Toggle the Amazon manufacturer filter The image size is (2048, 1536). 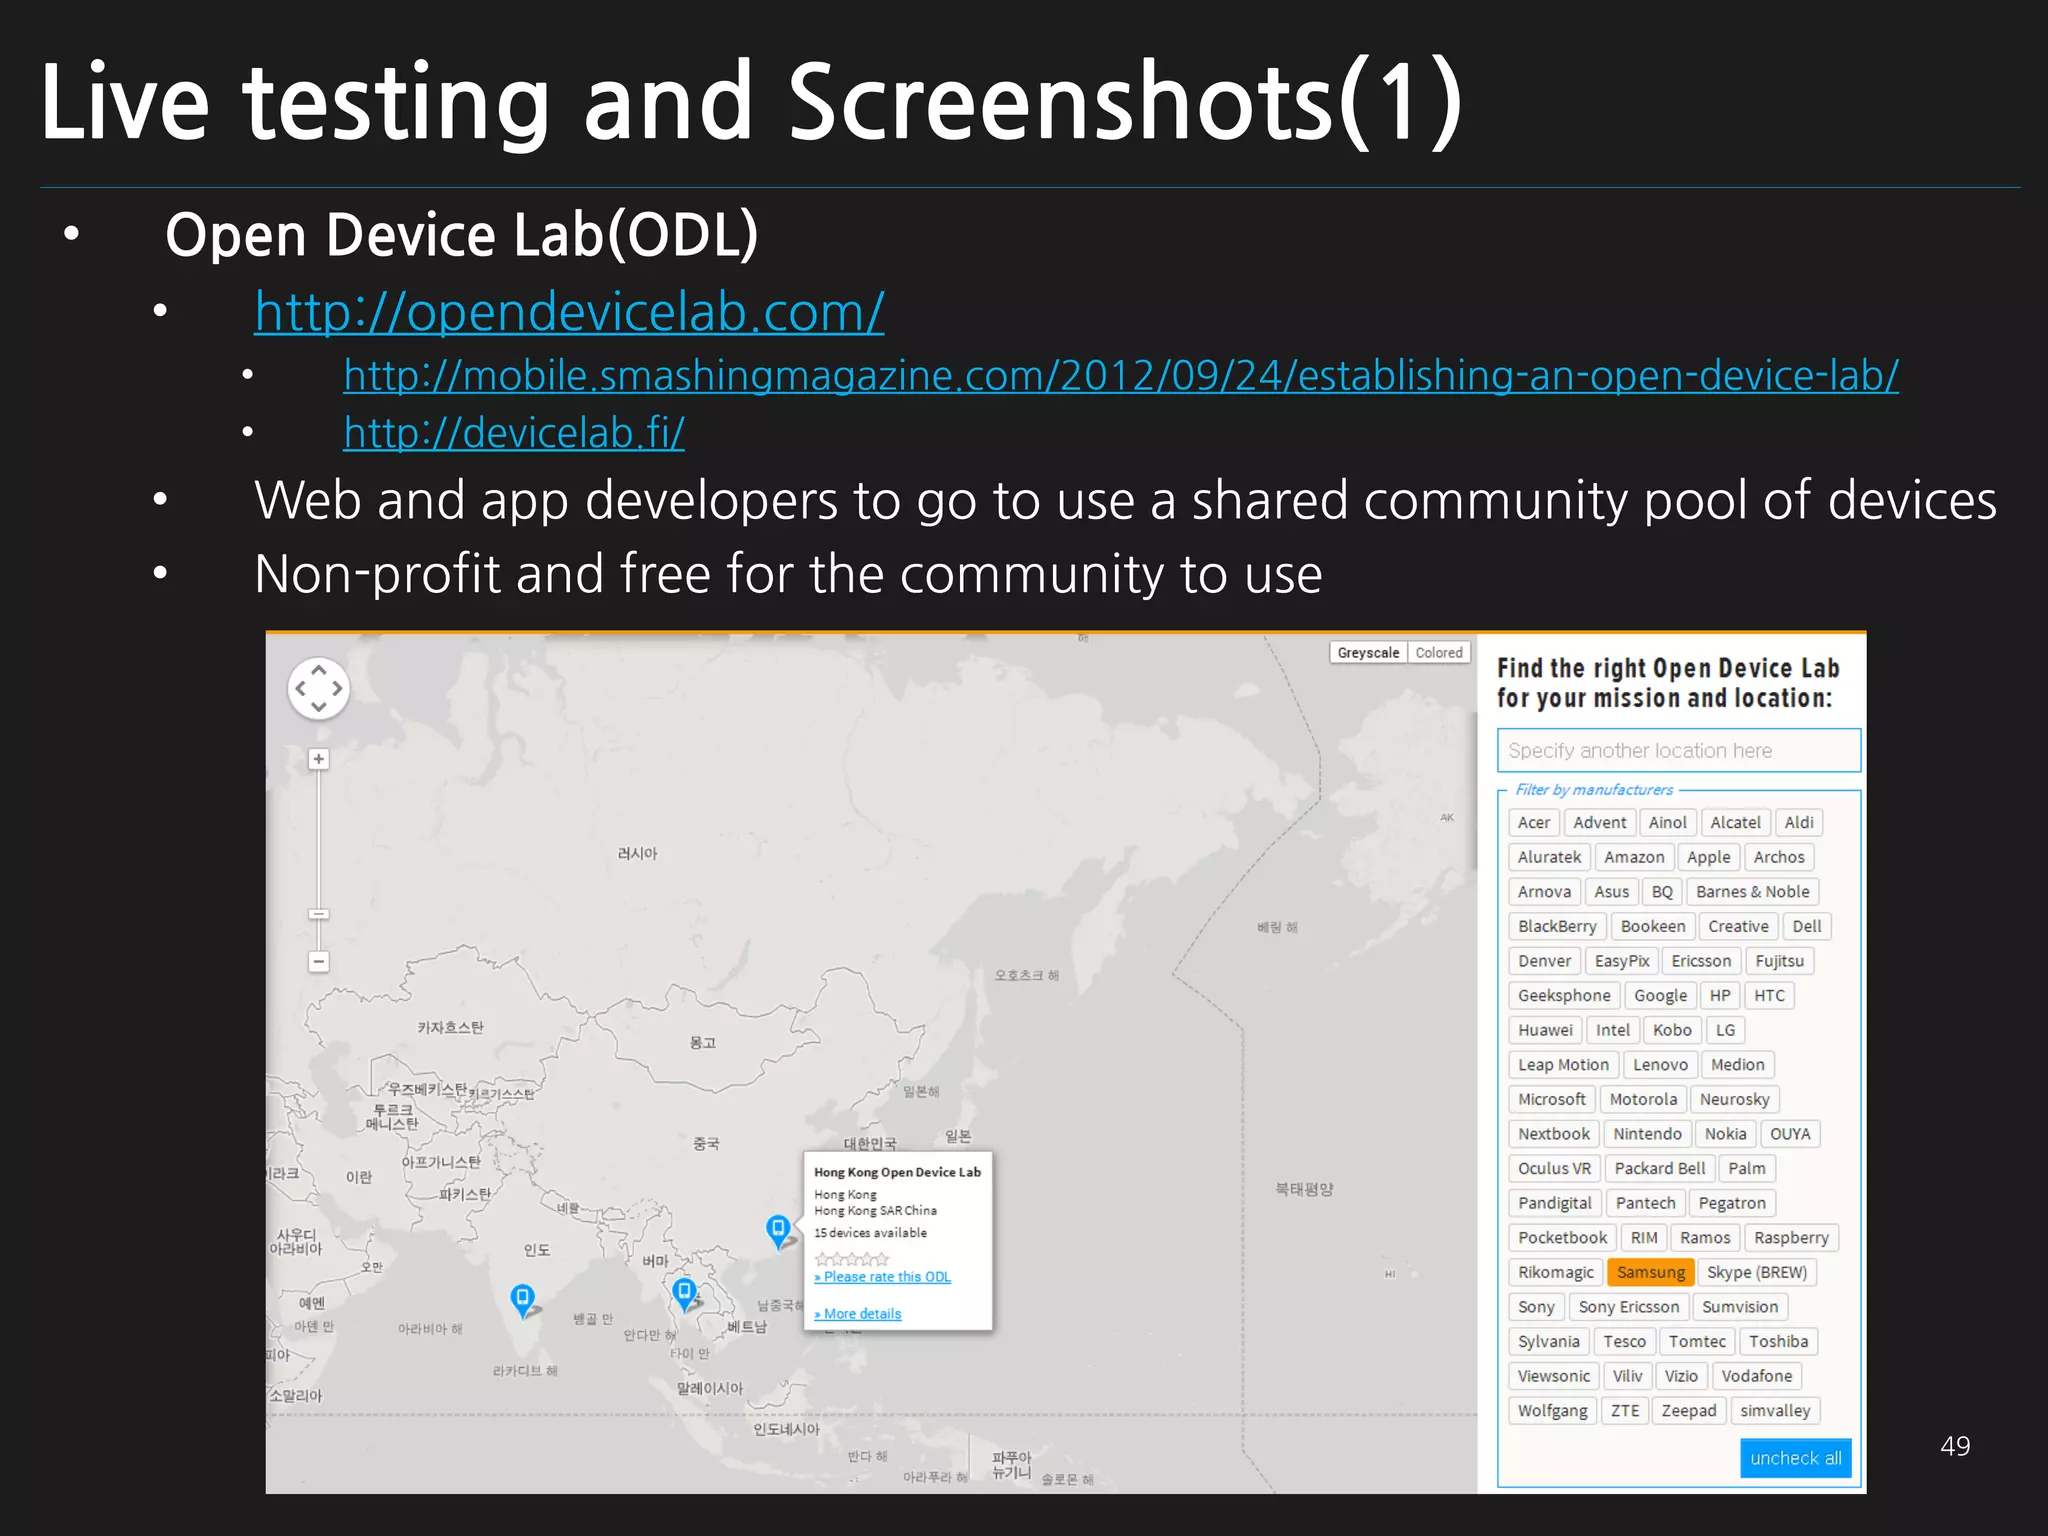pyautogui.click(x=1634, y=857)
